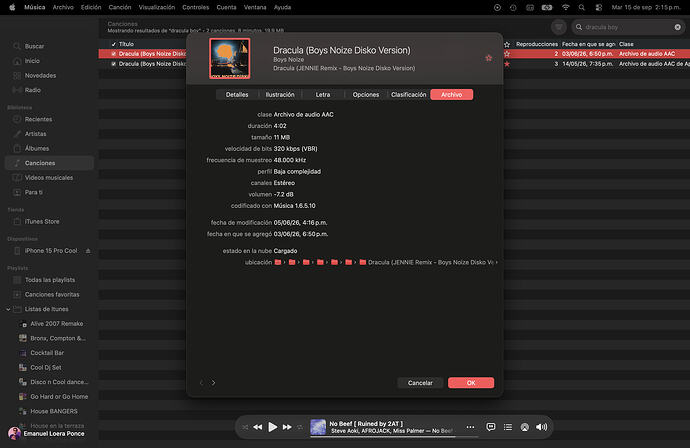Click the Wi-Fi status icon
This screenshot has height=448, width=690.
[565, 7]
